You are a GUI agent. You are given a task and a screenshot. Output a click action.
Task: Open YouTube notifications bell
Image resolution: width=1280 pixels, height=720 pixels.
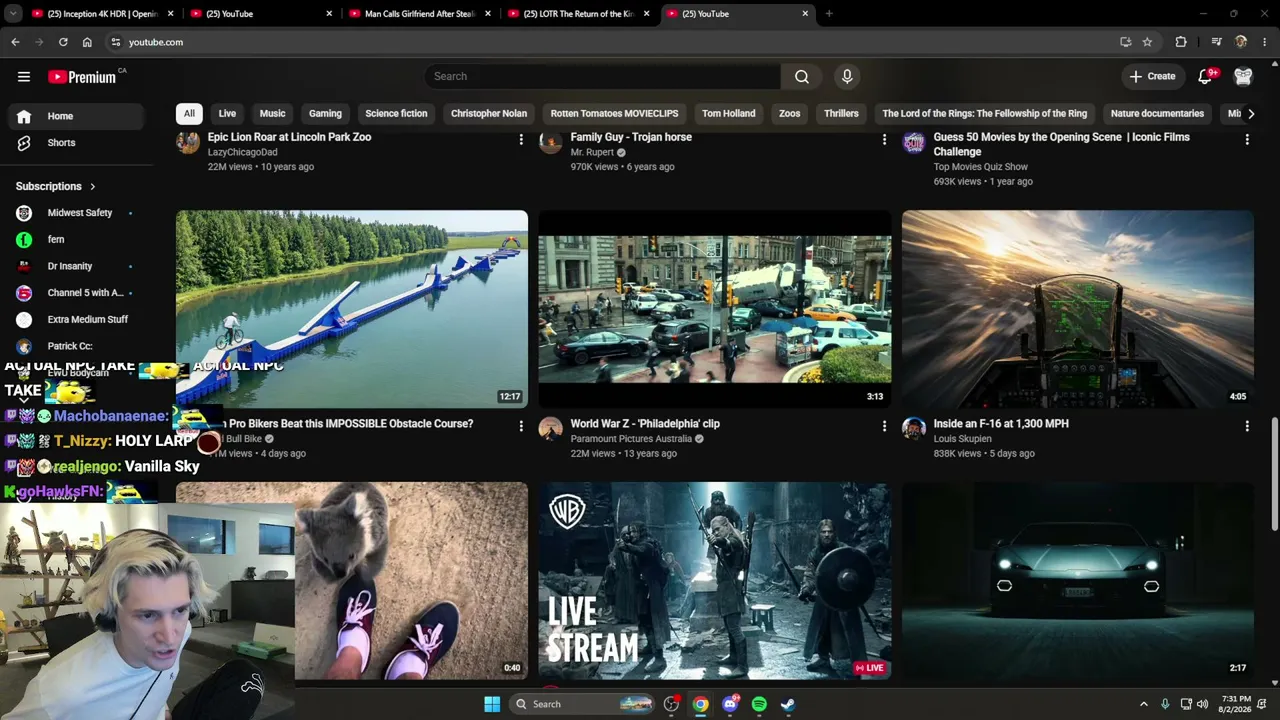1205,76
